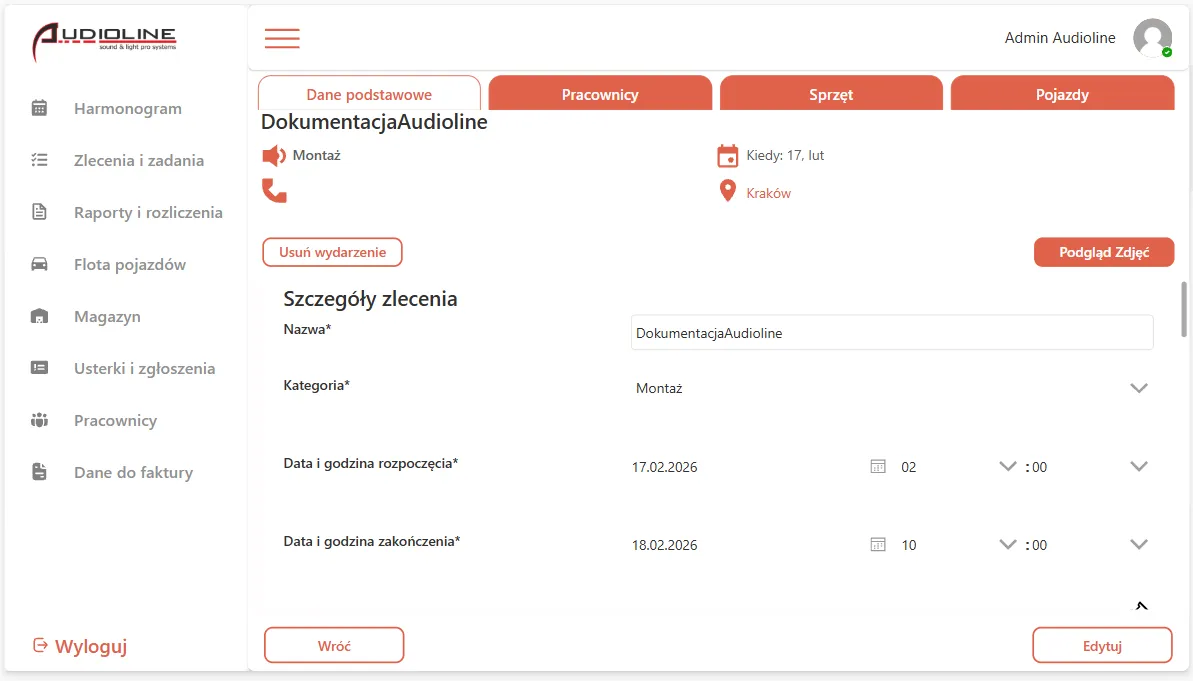Open the Pojazdy tab

pyautogui.click(x=1062, y=94)
